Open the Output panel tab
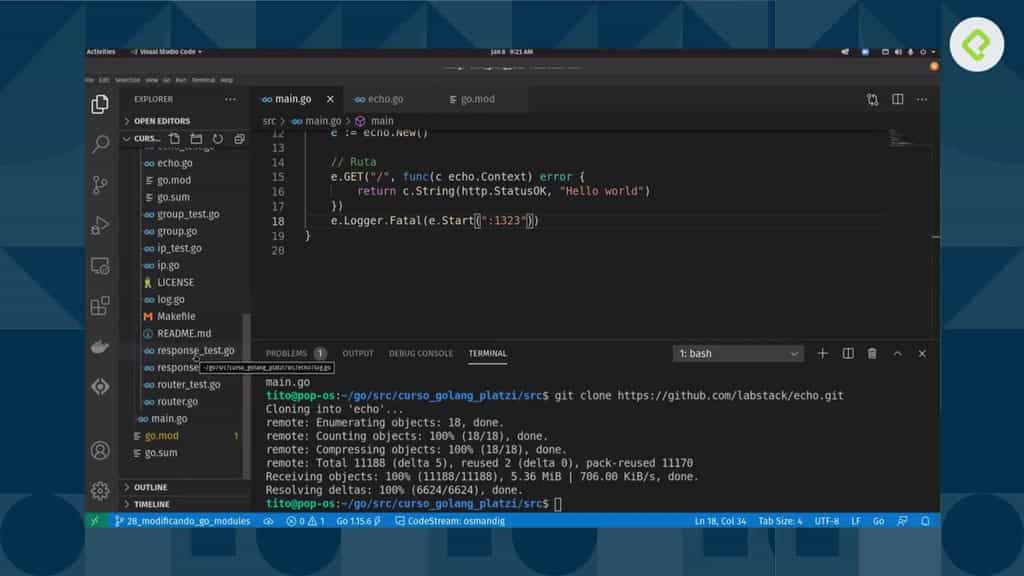This screenshot has height=576, width=1024. click(x=358, y=353)
